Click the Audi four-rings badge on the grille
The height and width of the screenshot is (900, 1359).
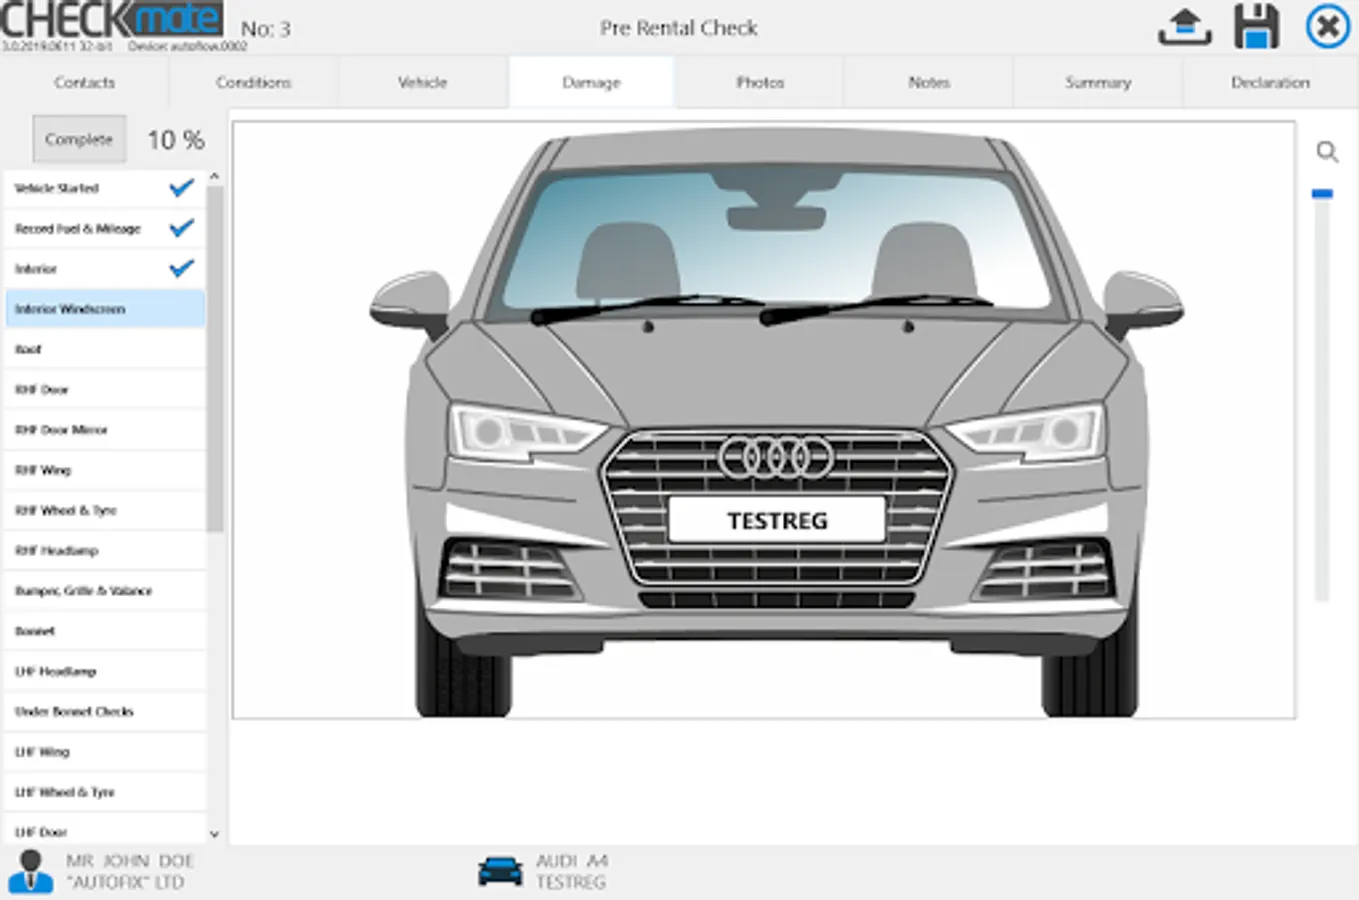click(x=776, y=458)
